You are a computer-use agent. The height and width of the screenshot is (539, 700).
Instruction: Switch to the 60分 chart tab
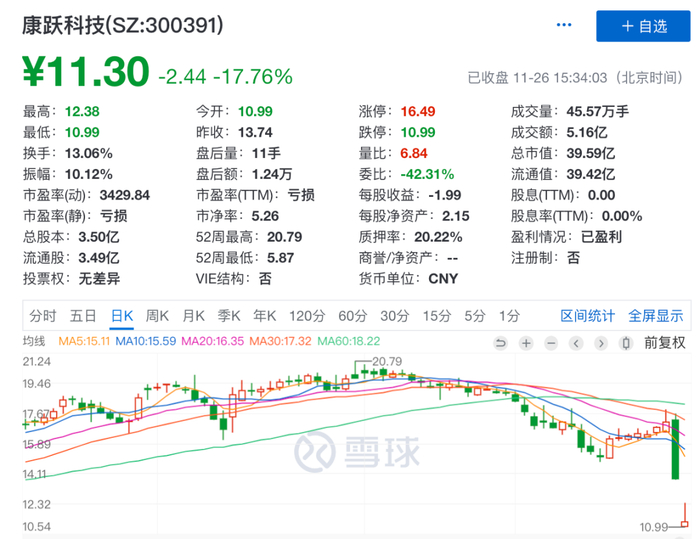tap(353, 316)
